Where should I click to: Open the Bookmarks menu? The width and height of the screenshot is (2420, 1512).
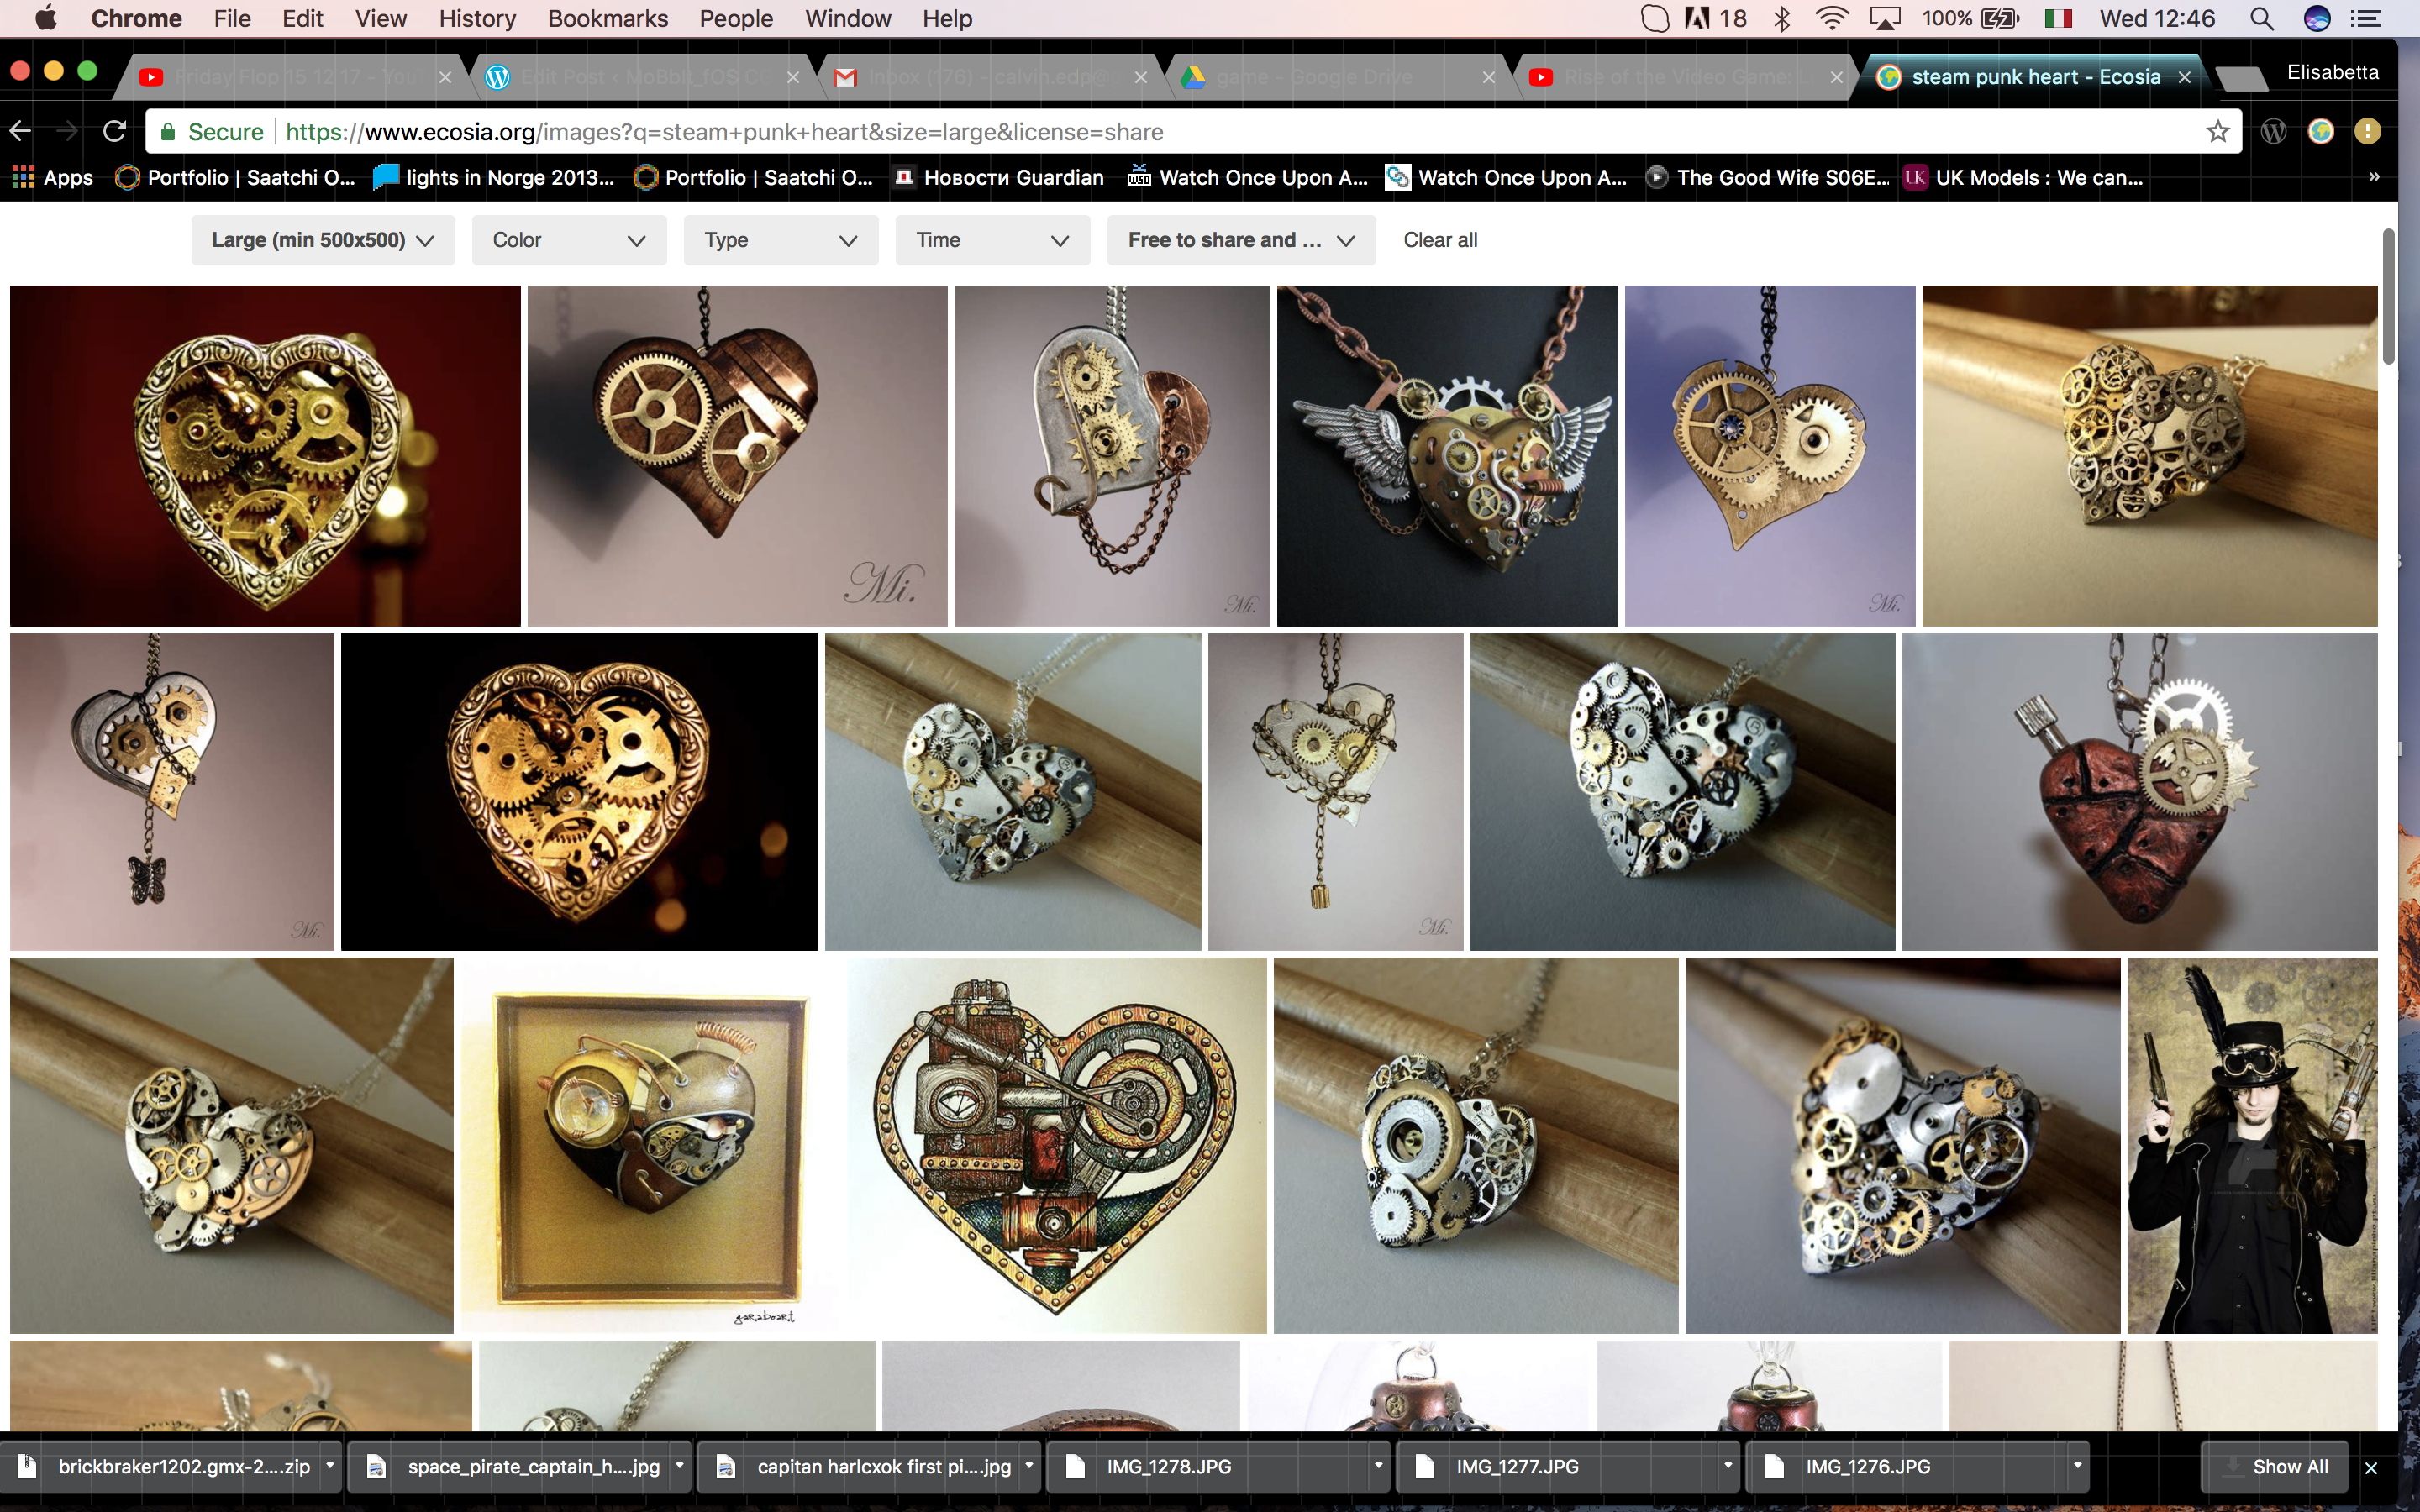coord(607,19)
